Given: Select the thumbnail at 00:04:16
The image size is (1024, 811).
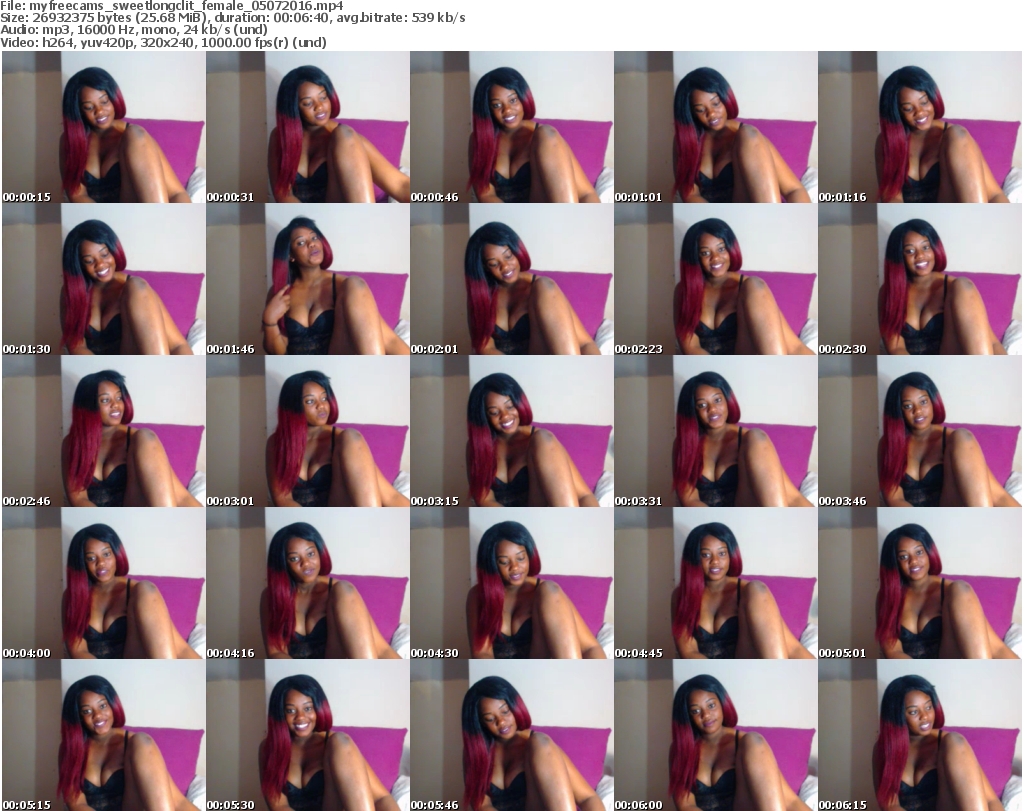Looking at the screenshot, I should pyautogui.click(x=308, y=584).
